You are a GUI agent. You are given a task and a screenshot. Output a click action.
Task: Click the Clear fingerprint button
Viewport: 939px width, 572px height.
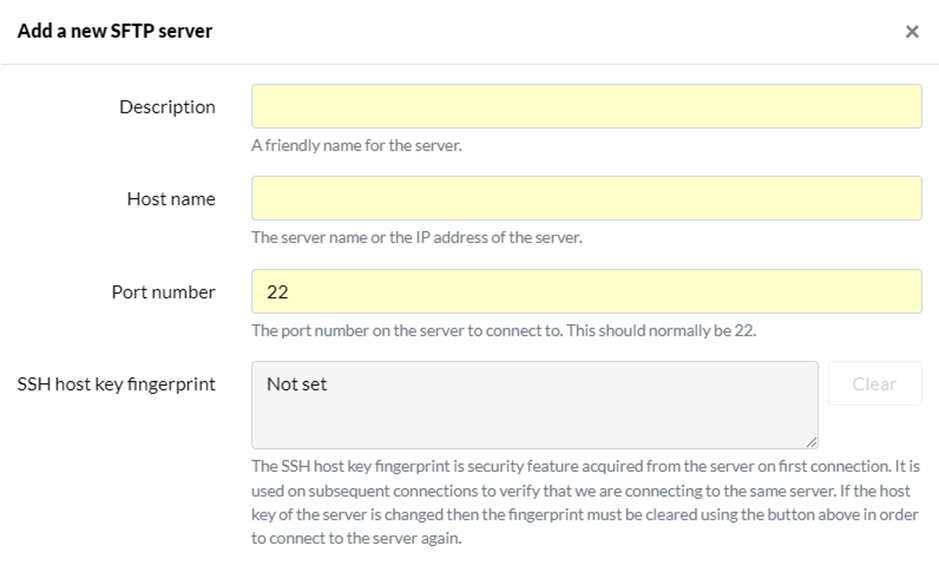click(875, 383)
